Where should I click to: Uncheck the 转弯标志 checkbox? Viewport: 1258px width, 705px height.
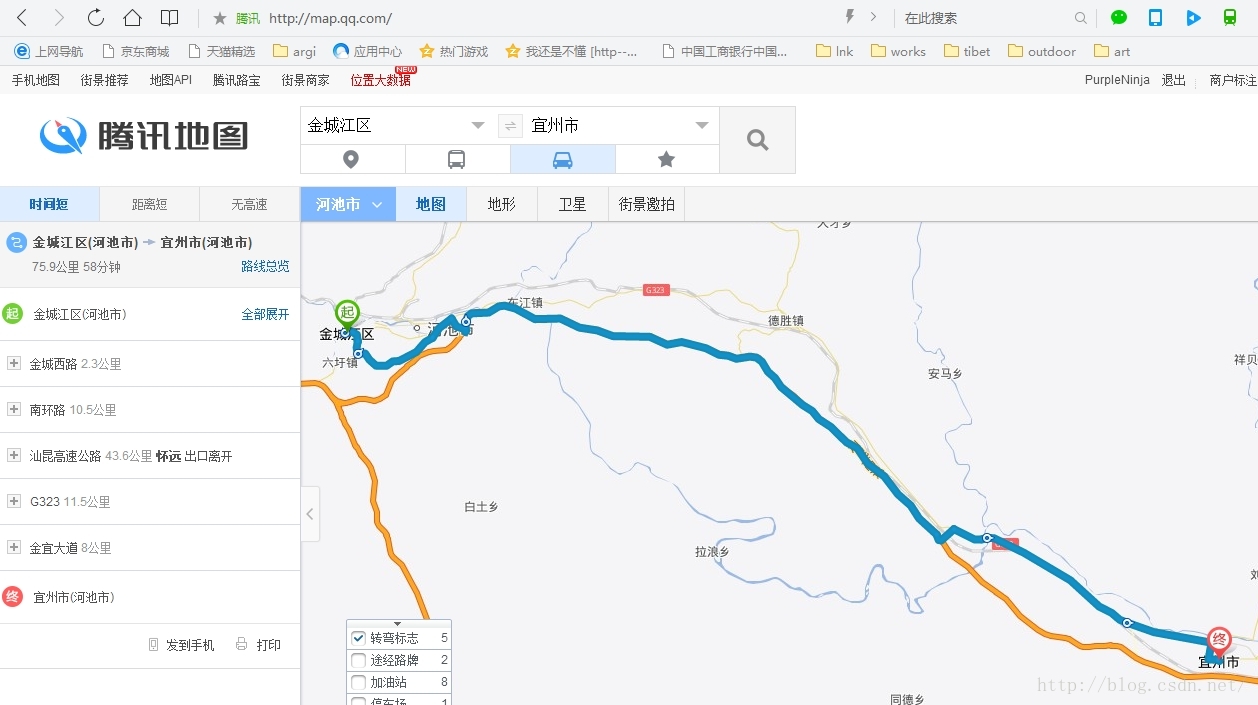[358, 638]
